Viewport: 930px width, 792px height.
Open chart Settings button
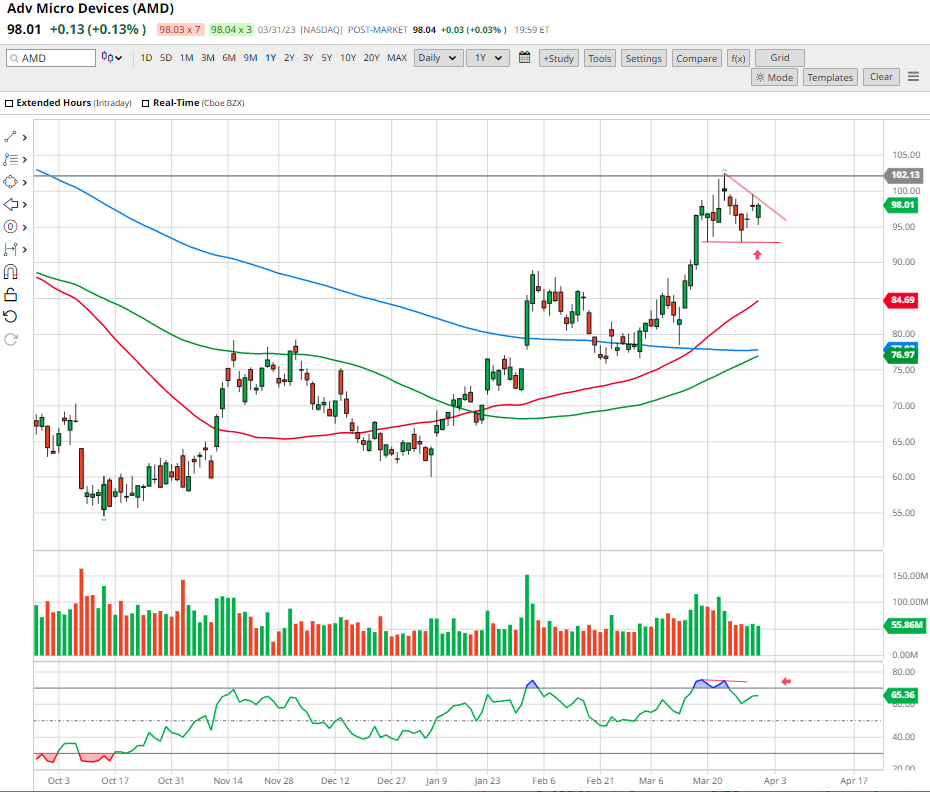[644, 58]
